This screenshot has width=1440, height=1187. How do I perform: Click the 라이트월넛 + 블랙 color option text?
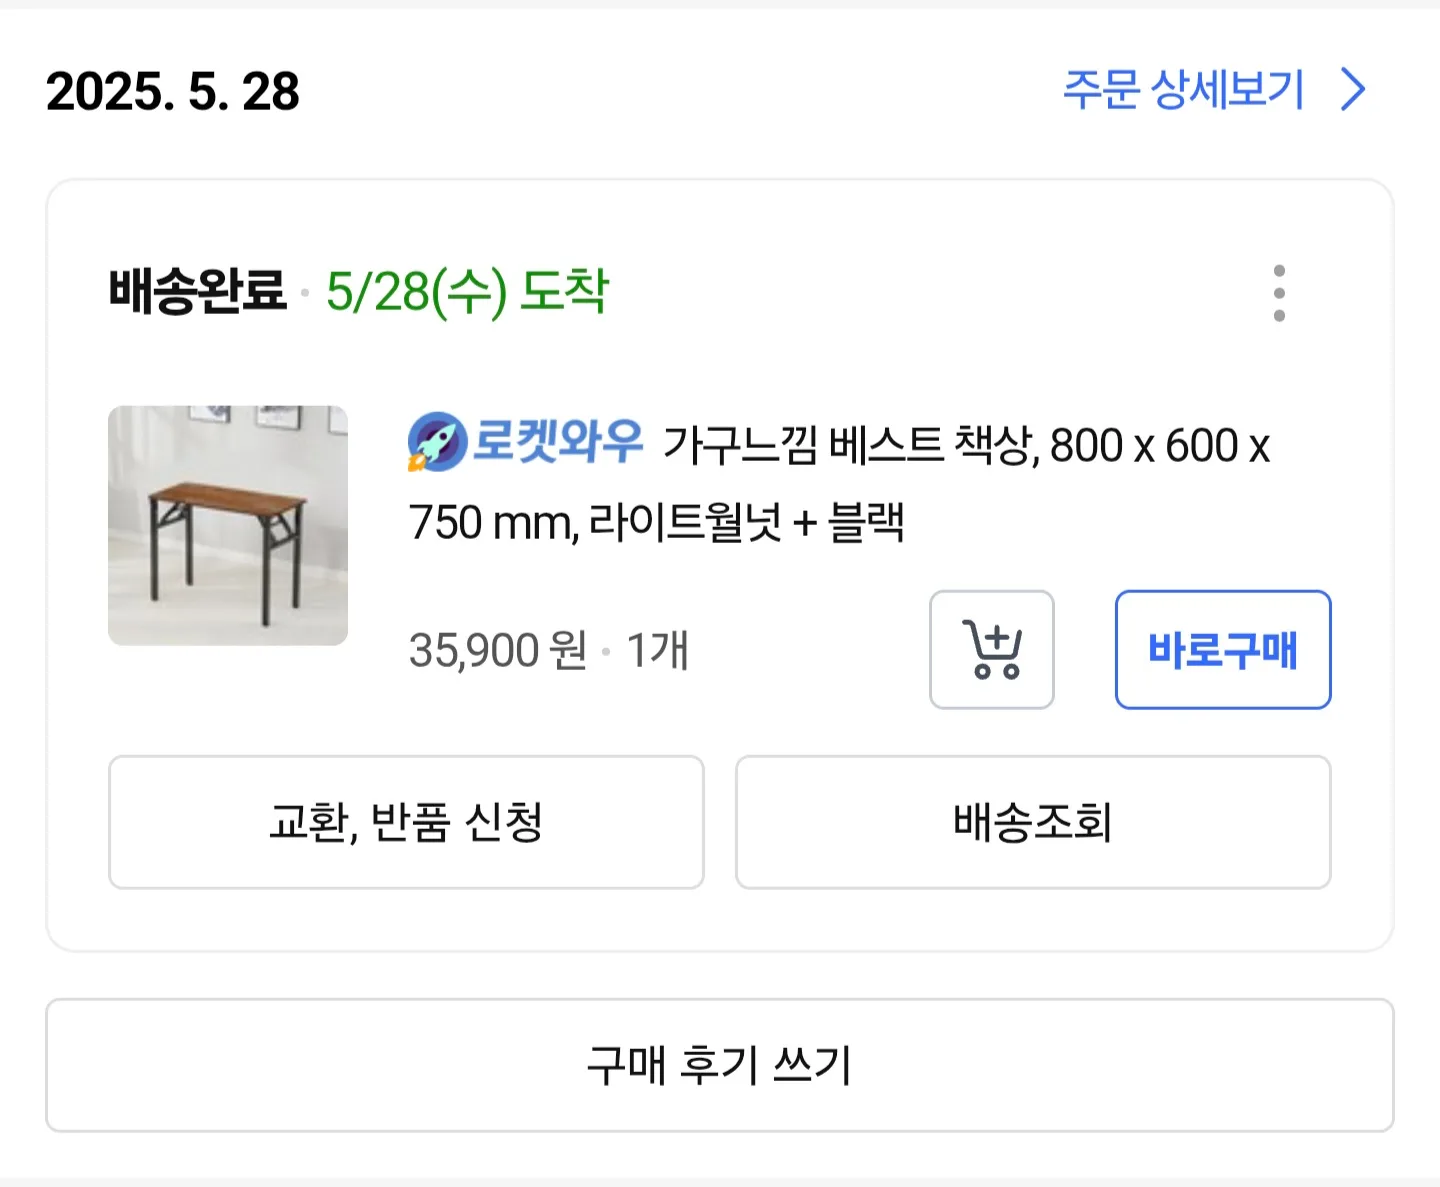(x=746, y=522)
